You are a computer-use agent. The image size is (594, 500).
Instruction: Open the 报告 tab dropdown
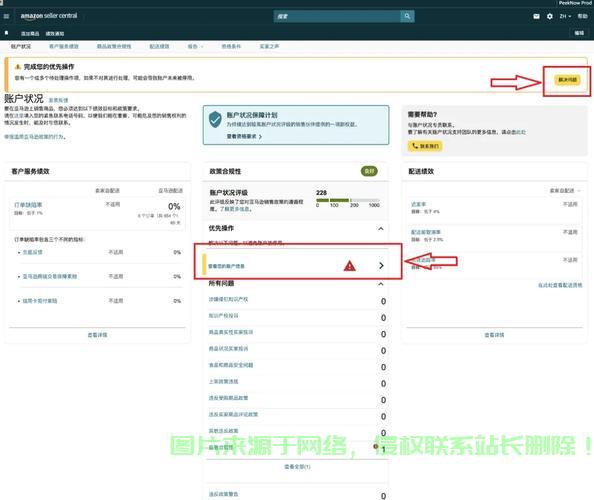click(195, 46)
